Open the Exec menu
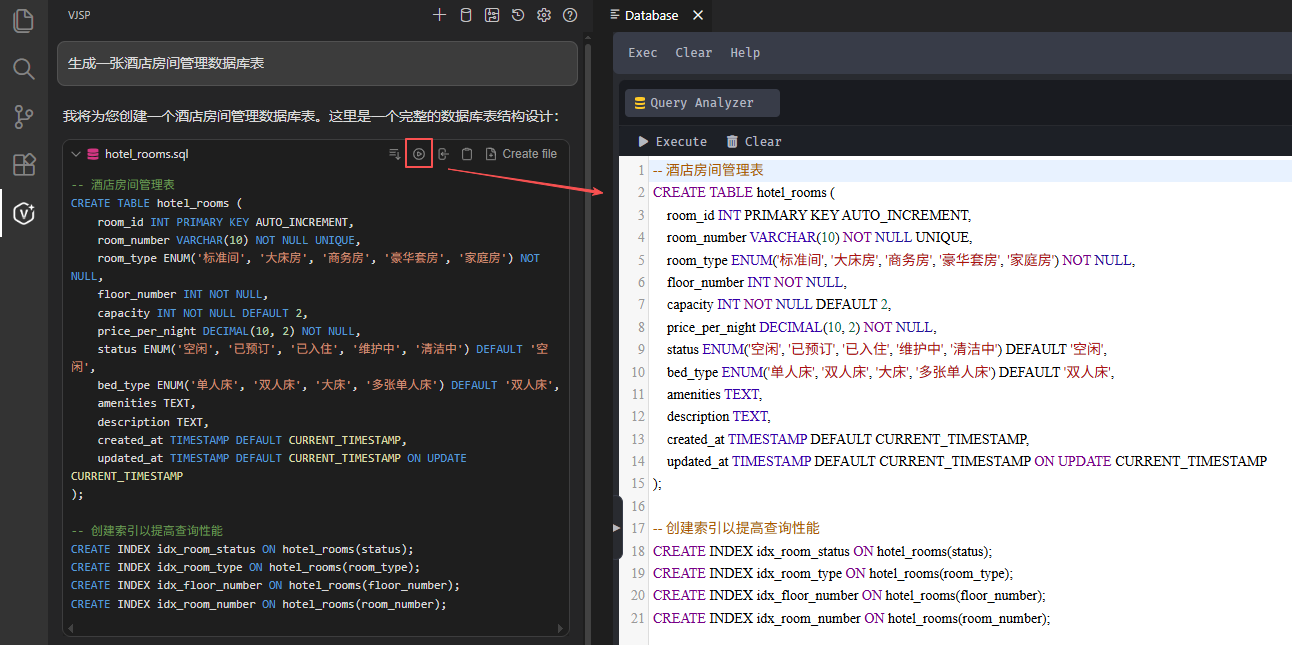This screenshot has width=1292, height=645. [x=642, y=53]
